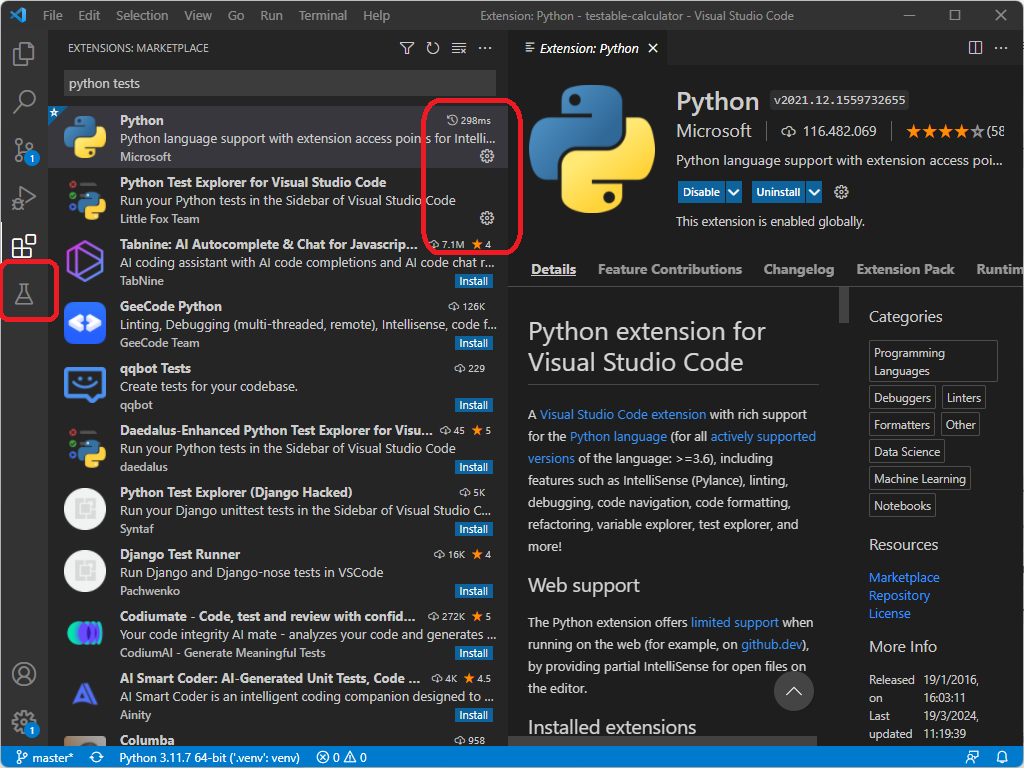Open the Explorer view in activity bar
The height and width of the screenshot is (768, 1024).
click(24, 54)
